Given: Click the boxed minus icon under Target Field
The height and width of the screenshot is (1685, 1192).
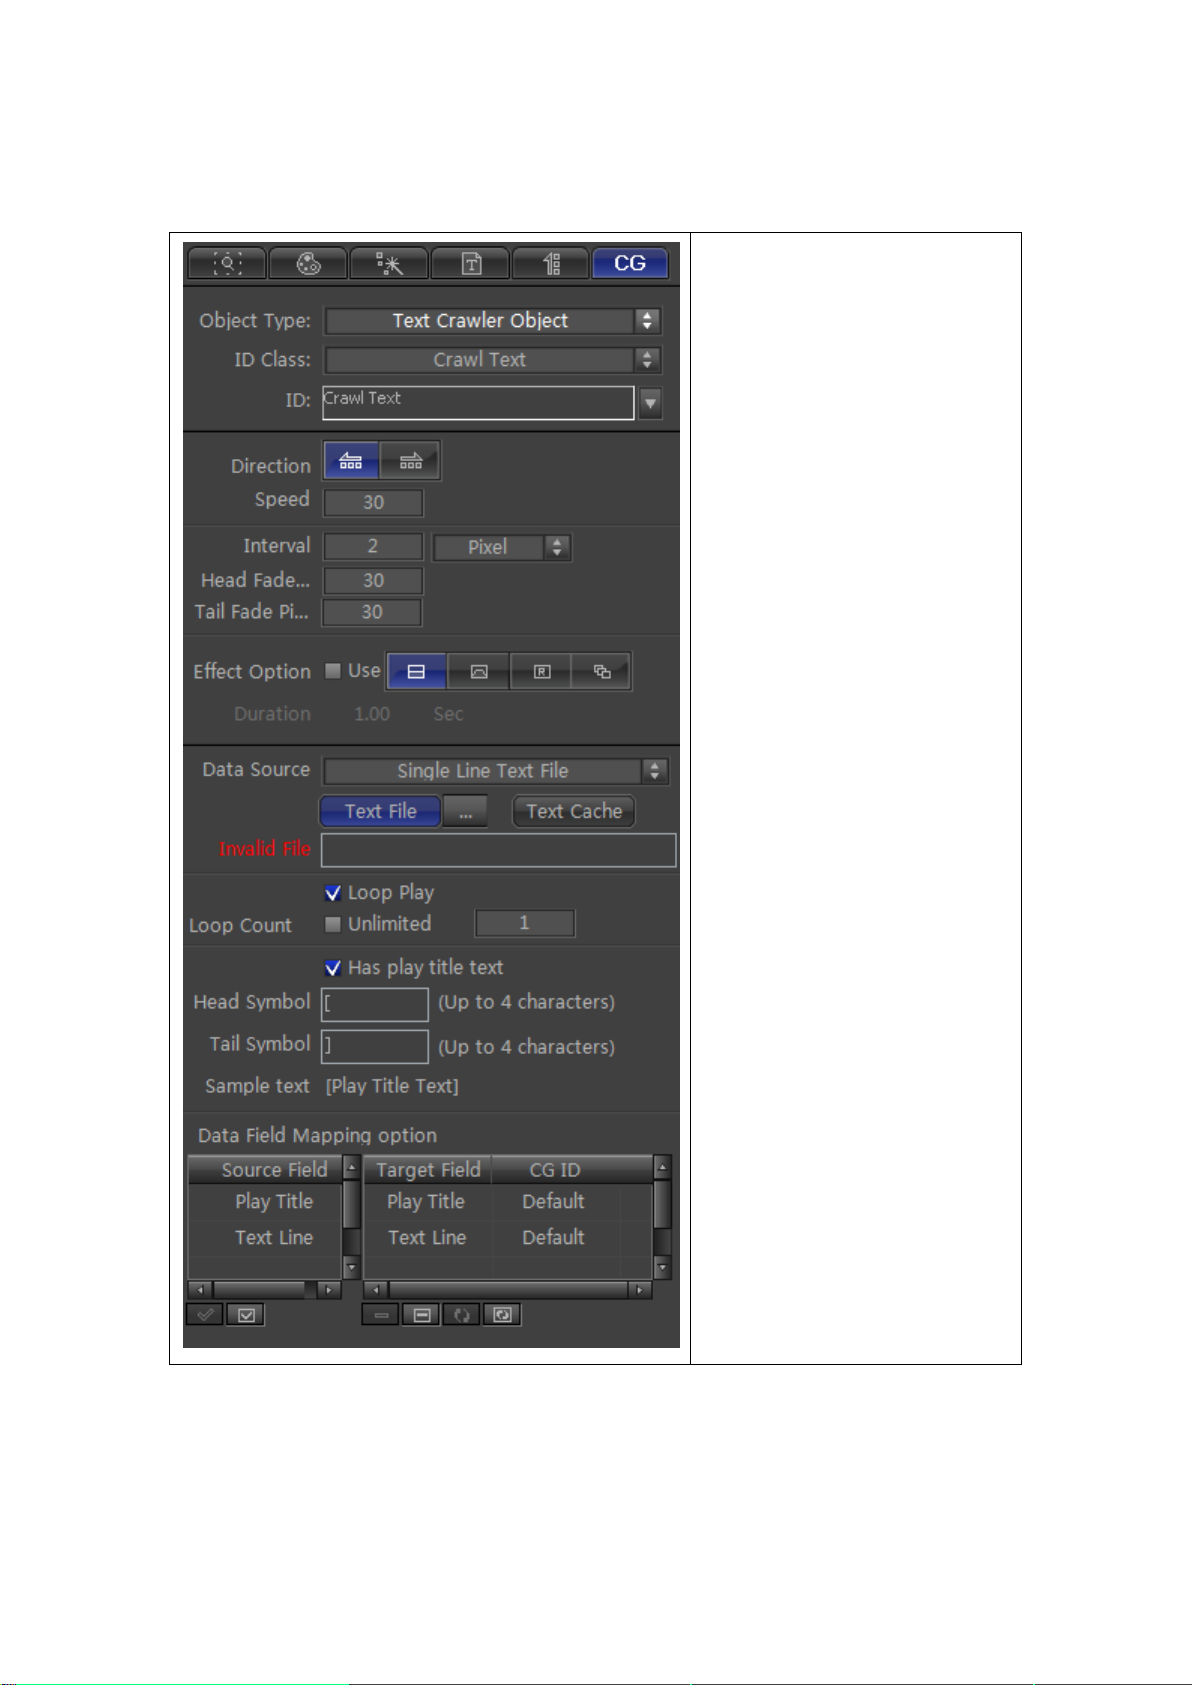Looking at the screenshot, I should [421, 1315].
